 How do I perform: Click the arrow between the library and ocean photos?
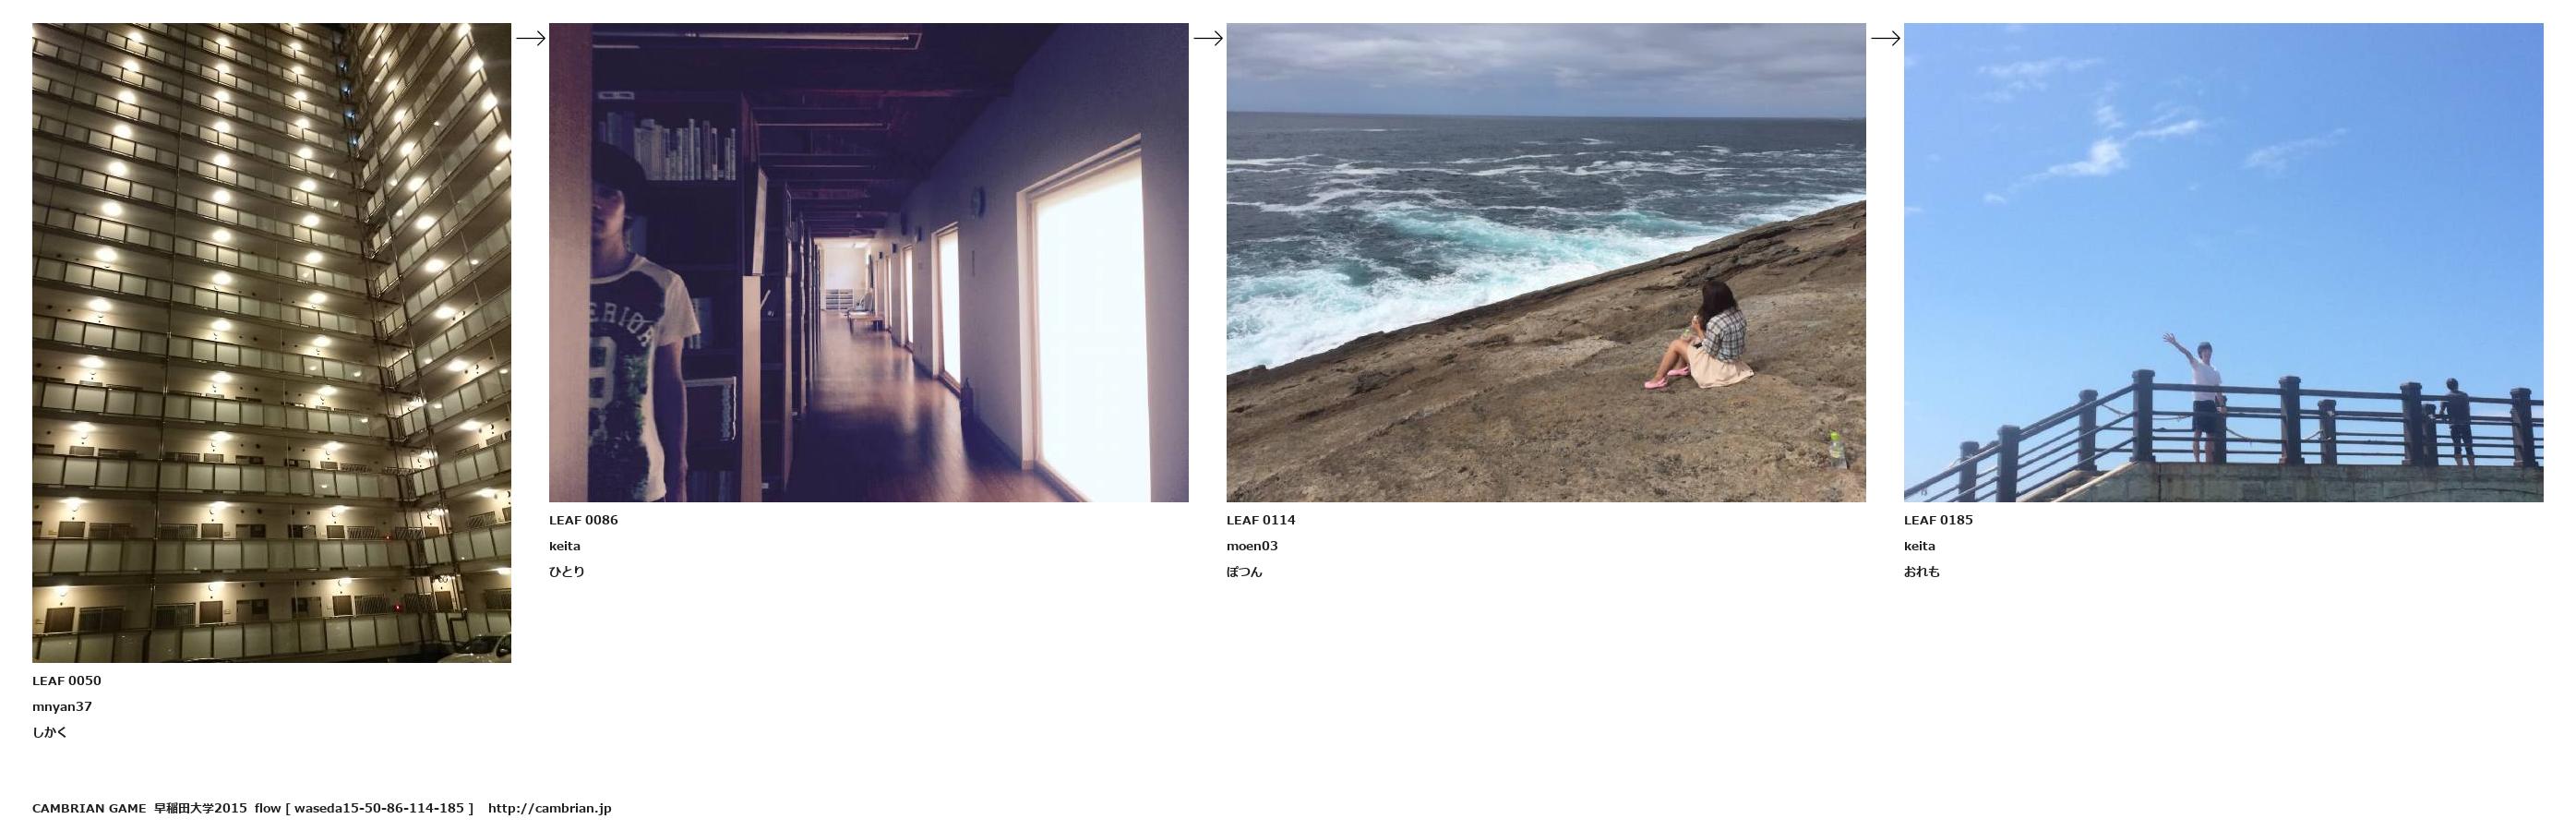(1208, 38)
